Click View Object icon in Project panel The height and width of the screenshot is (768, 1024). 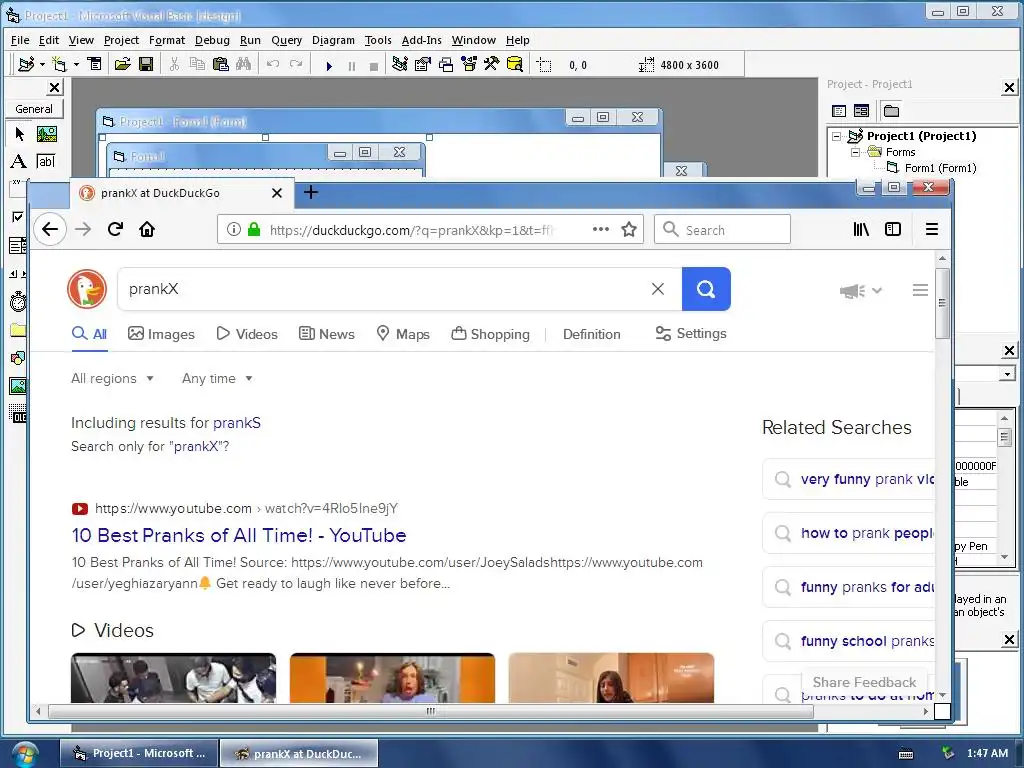(861, 111)
